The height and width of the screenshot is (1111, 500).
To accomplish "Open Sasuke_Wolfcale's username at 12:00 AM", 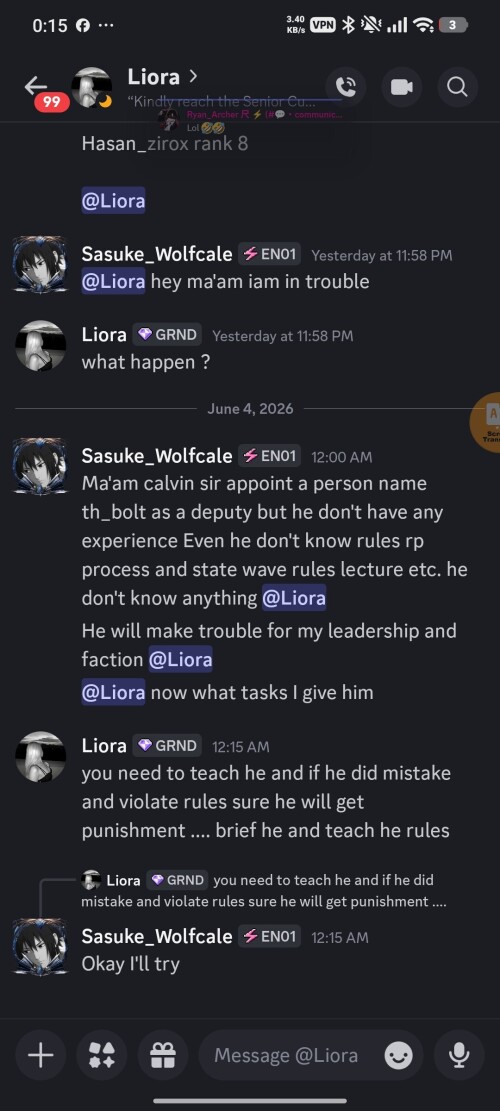I will click(x=157, y=455).
